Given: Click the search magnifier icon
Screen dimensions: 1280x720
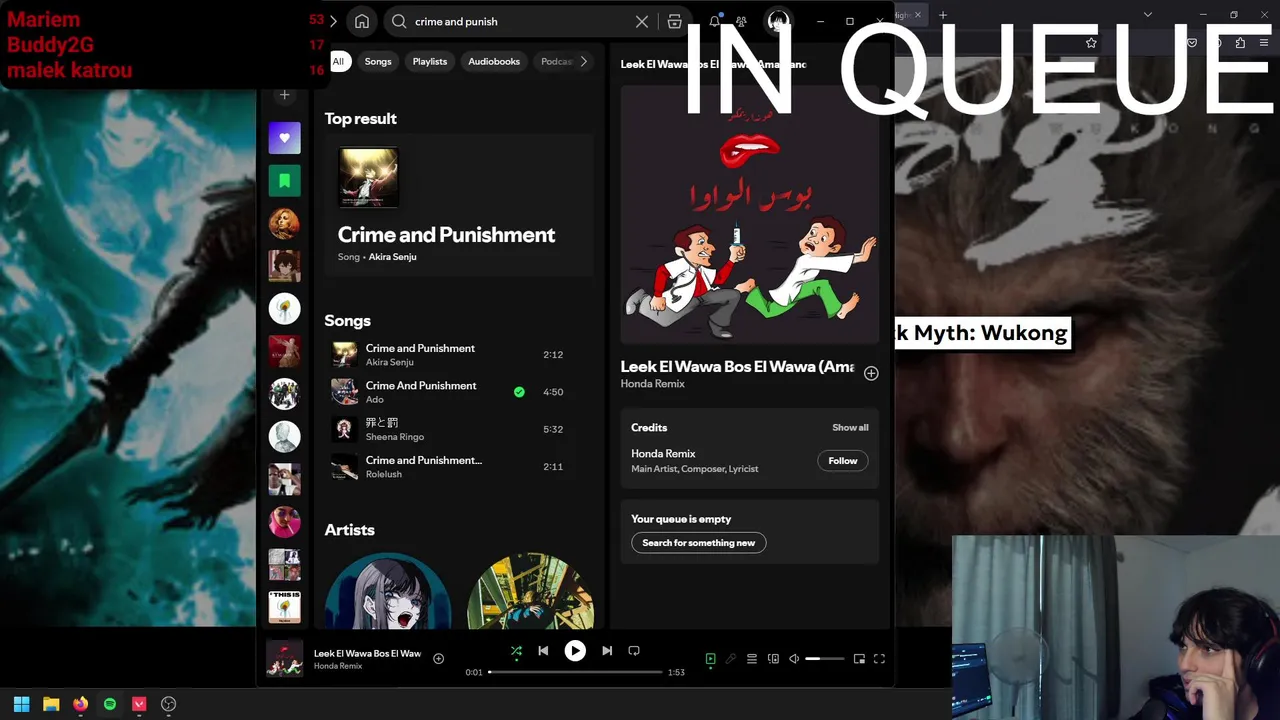Looking at the screenshot, I should (x=399, y=21).
